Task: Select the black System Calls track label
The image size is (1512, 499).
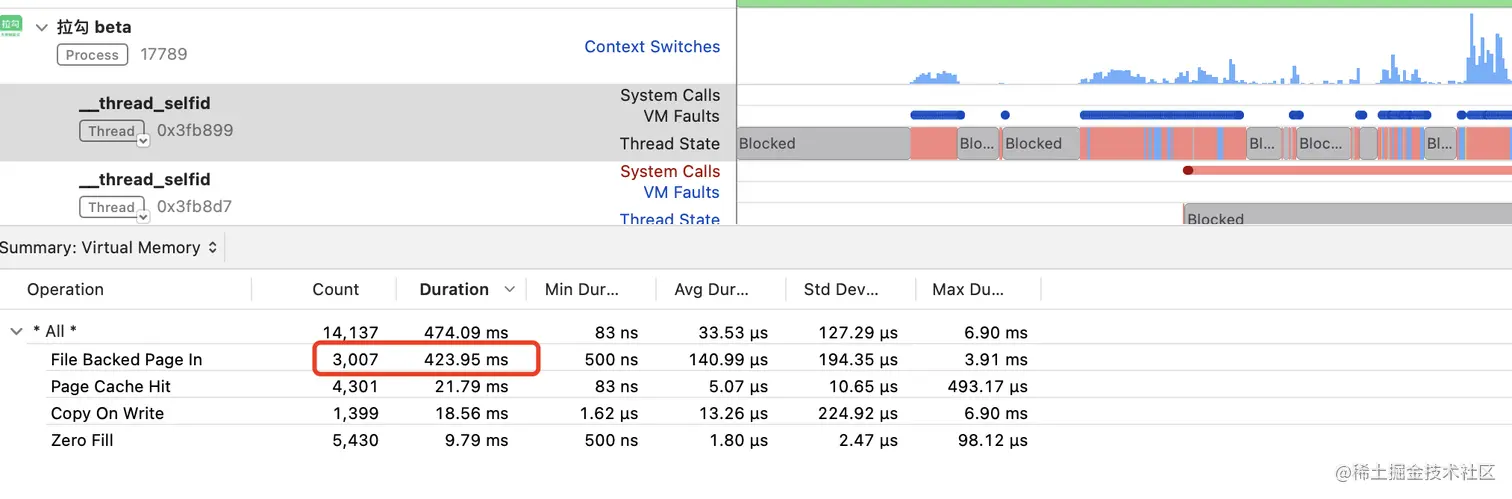Action: click(x=670, y=95)
